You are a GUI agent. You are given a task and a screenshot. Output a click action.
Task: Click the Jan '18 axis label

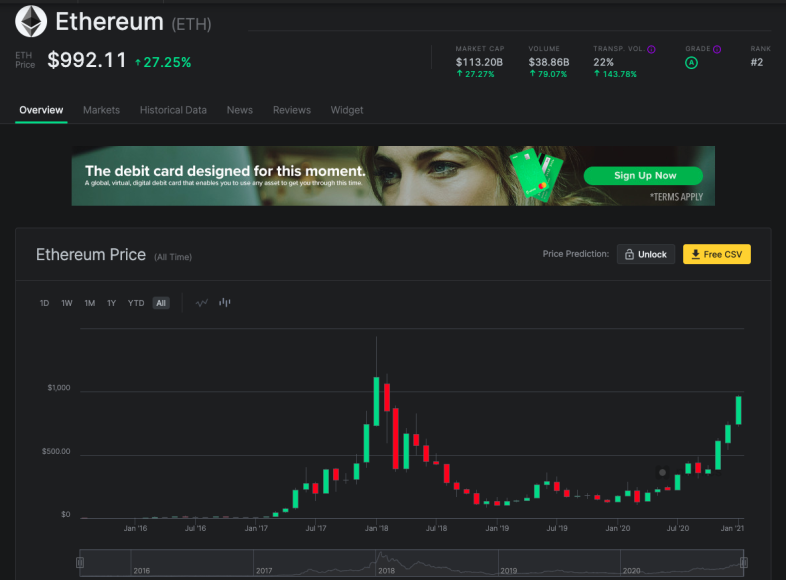click(x=376, y=528)
